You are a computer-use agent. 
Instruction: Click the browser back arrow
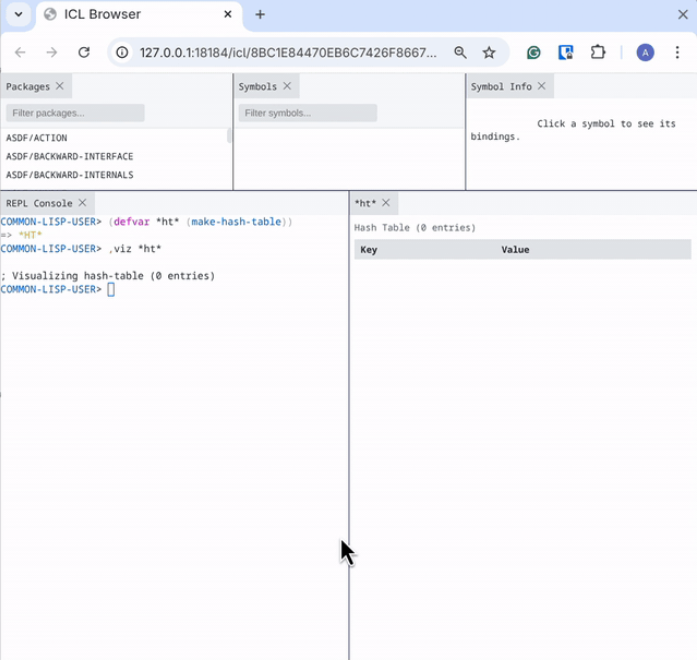(x=20, y=52)
